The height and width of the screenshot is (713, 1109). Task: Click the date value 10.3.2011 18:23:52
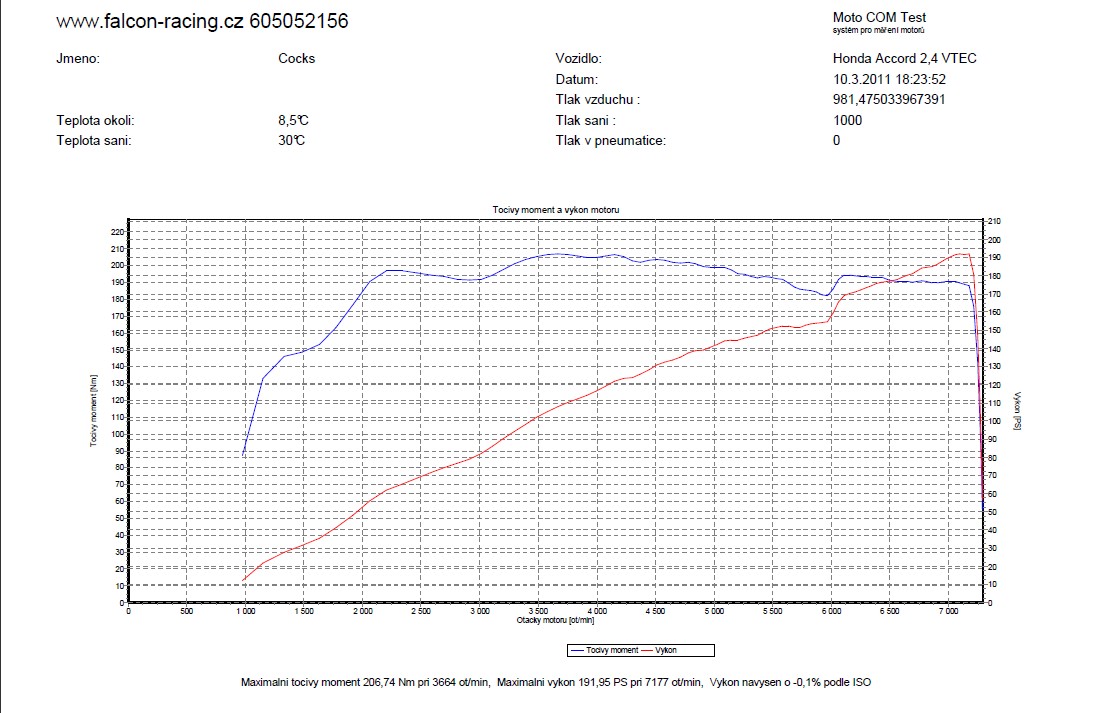pyautogui.click(x=889, y=79)
